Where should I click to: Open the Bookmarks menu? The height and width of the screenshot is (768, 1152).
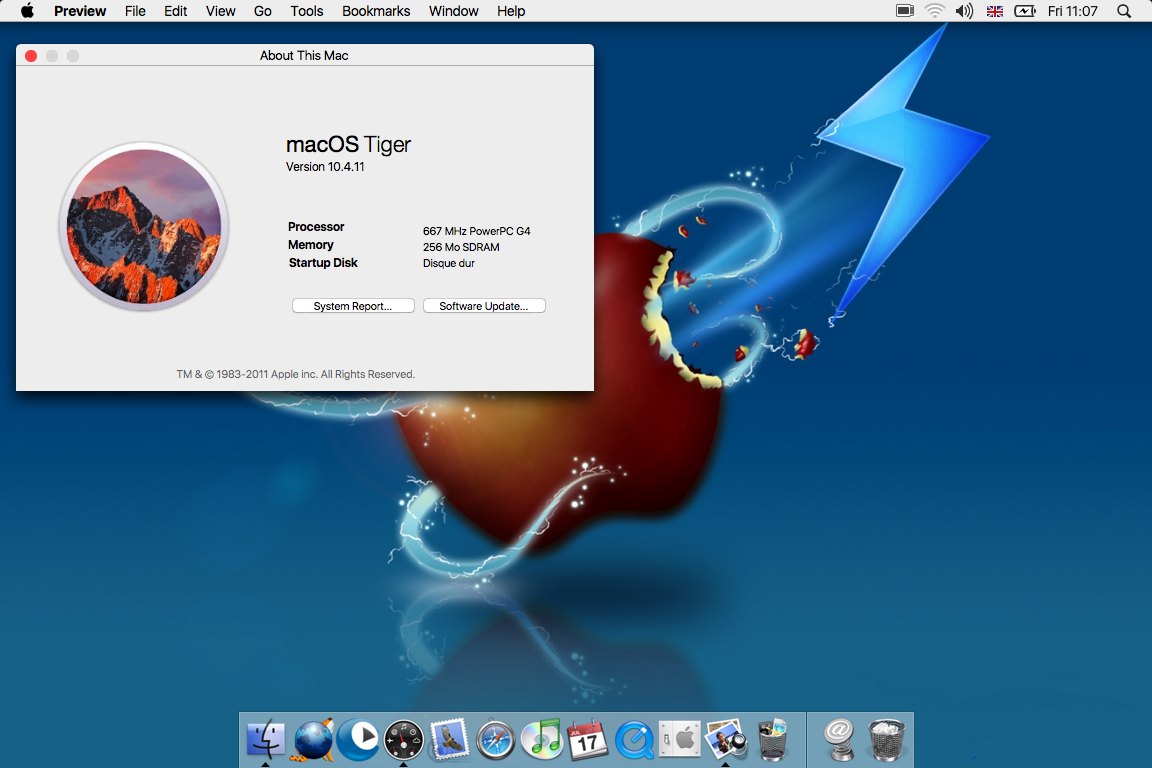tap(376, 11)
